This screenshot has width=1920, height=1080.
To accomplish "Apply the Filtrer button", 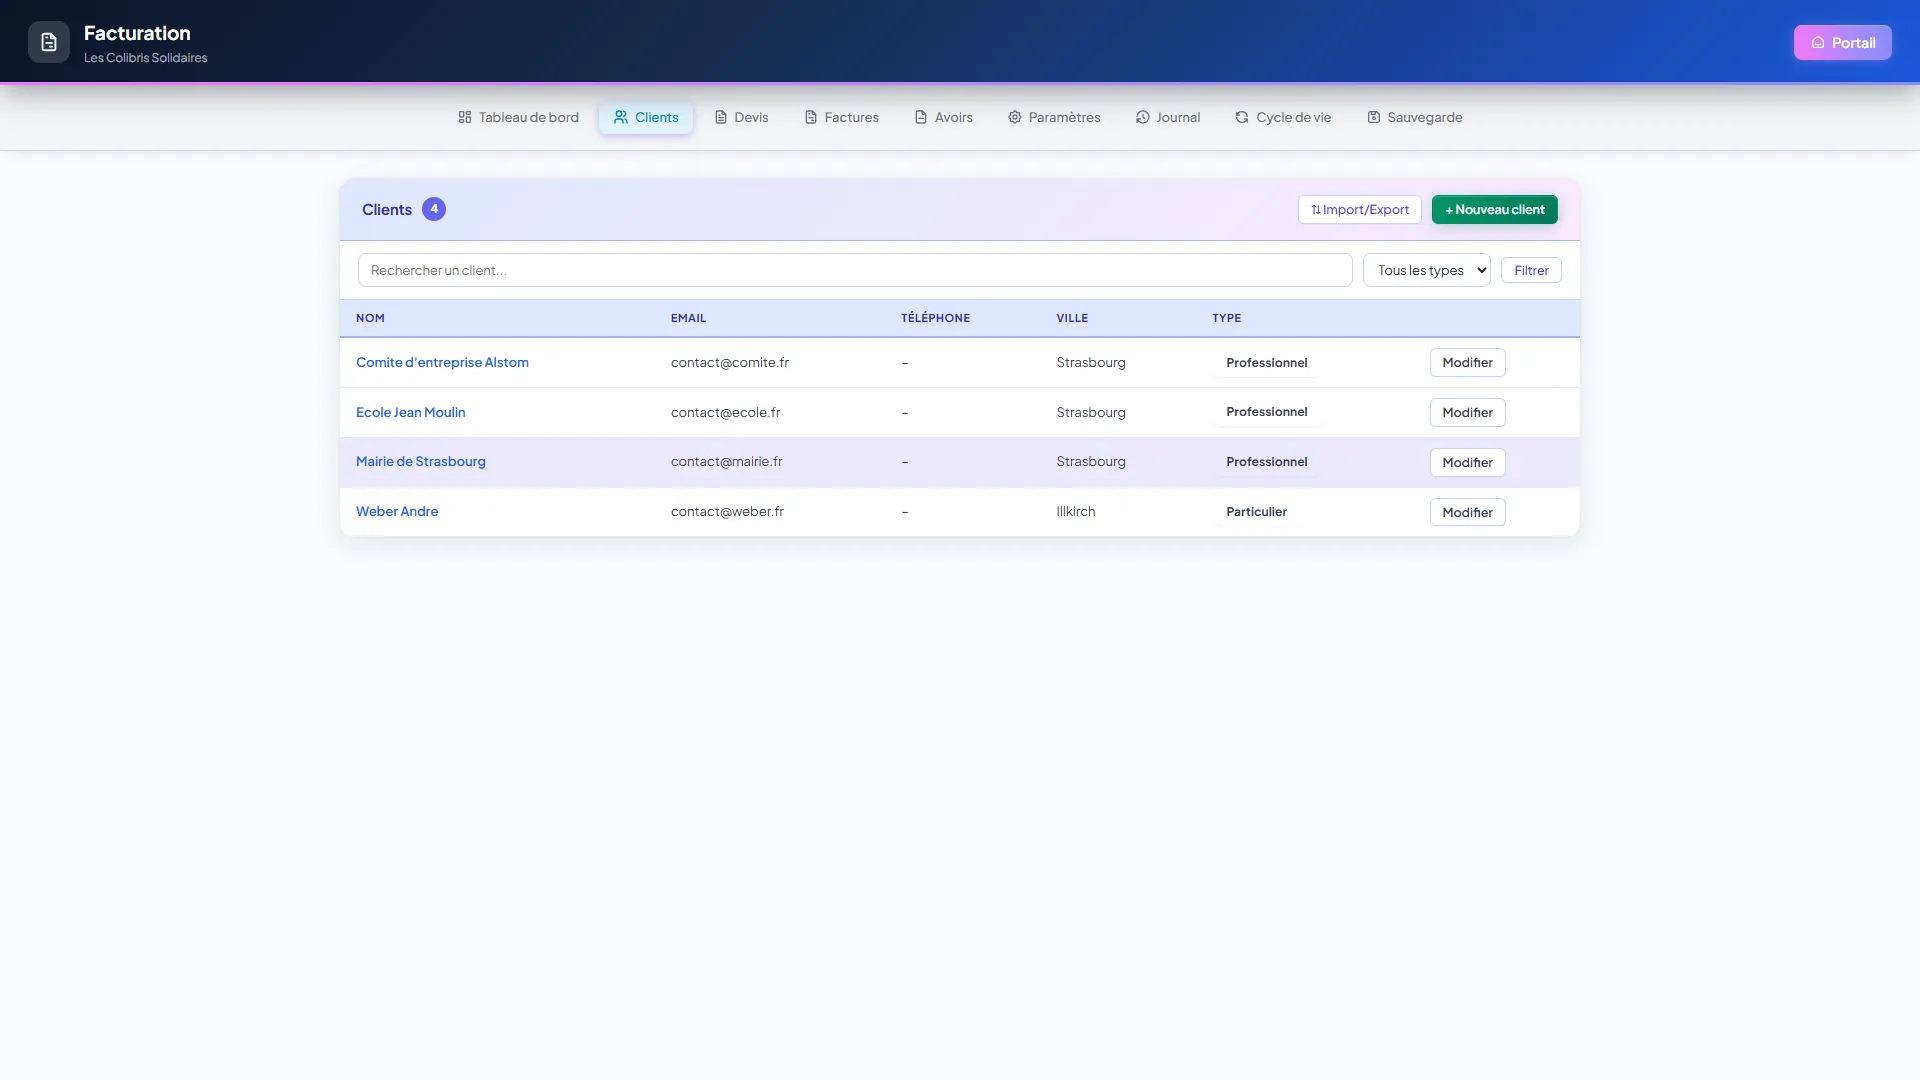I will pyautogui.click(x=1531, y=270).
